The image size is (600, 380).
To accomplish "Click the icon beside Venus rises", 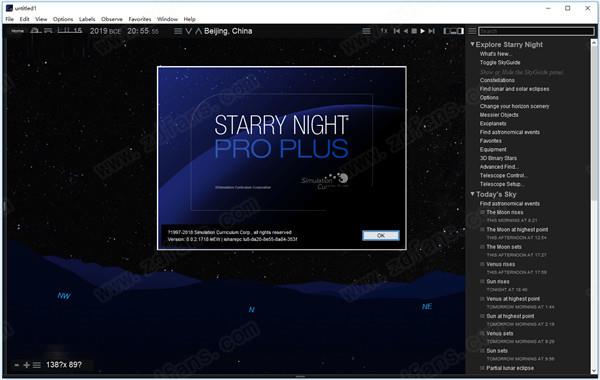I will coord(483,264).
